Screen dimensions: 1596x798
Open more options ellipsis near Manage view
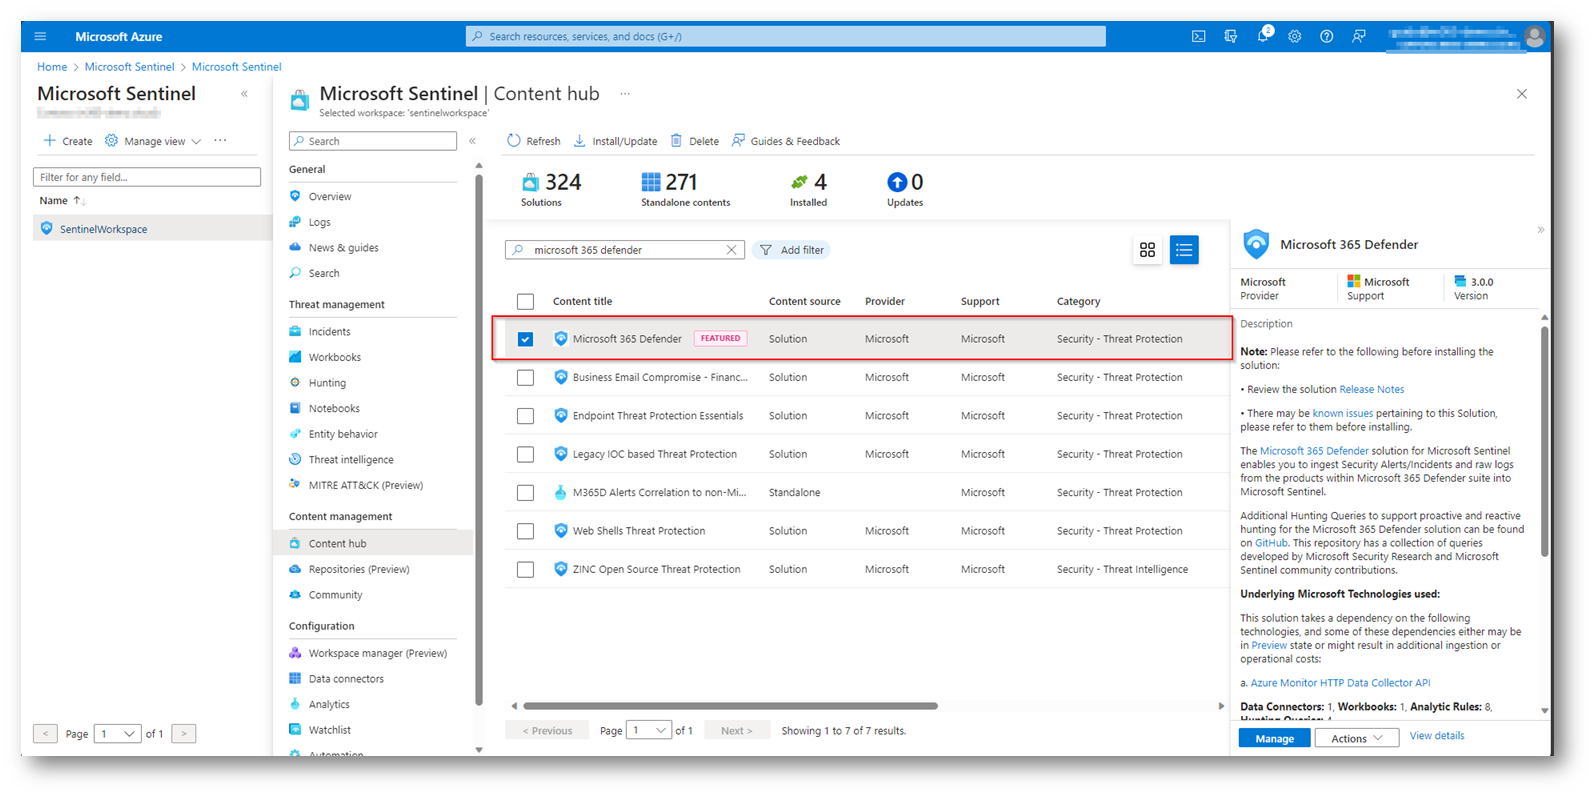pyautogui.click(x=220, y=141)
